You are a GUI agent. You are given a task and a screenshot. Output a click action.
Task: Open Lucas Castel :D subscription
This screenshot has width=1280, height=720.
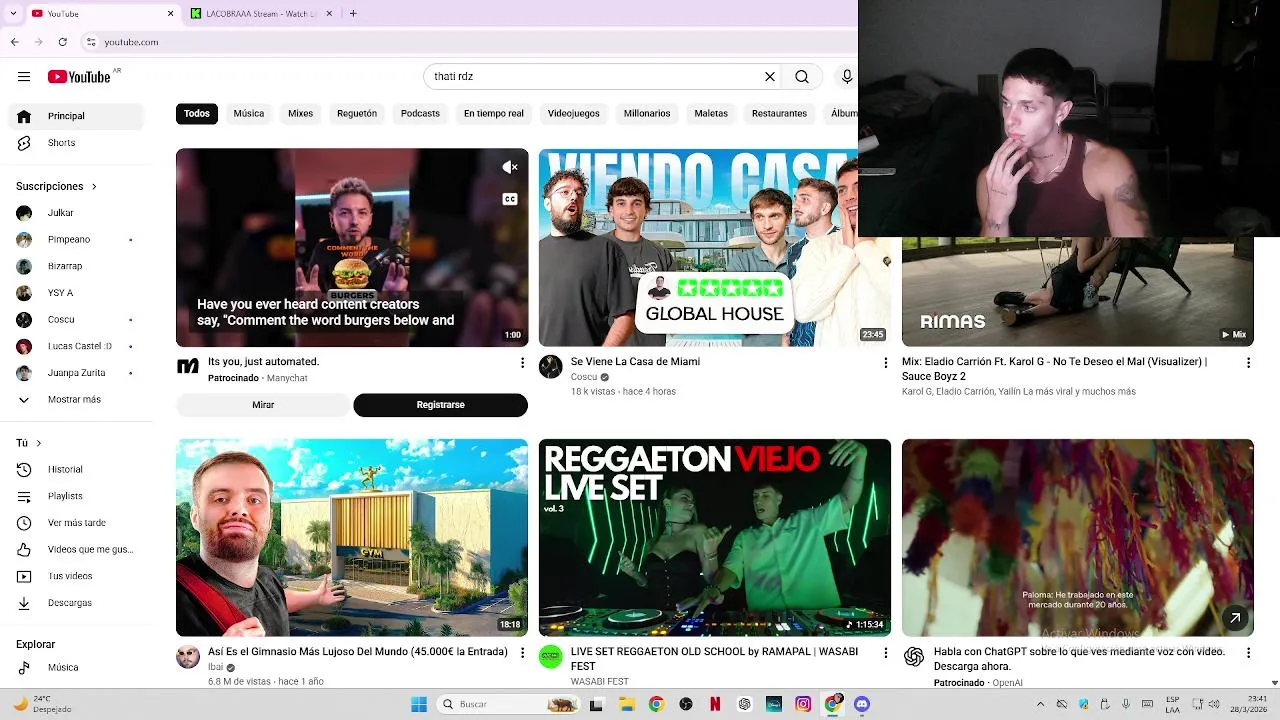[78, 346]
